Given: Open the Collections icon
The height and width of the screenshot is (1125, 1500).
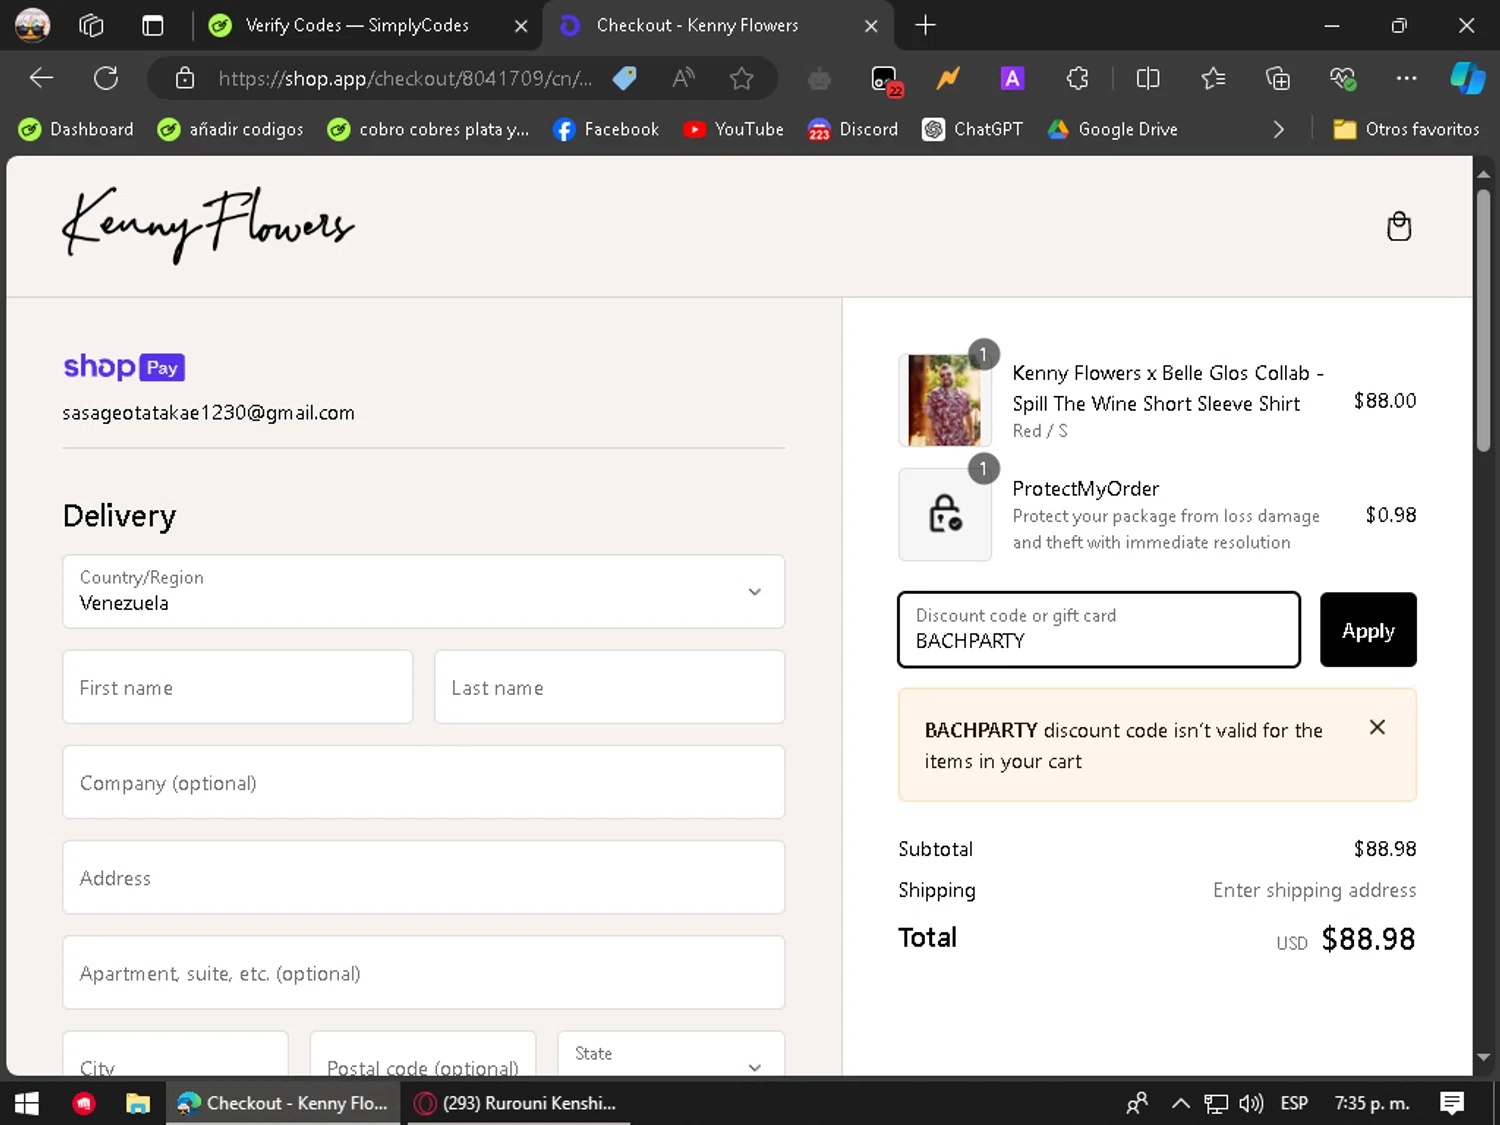Looking at the screenshot, I should pyautogui.click(x=1278, y=78).
